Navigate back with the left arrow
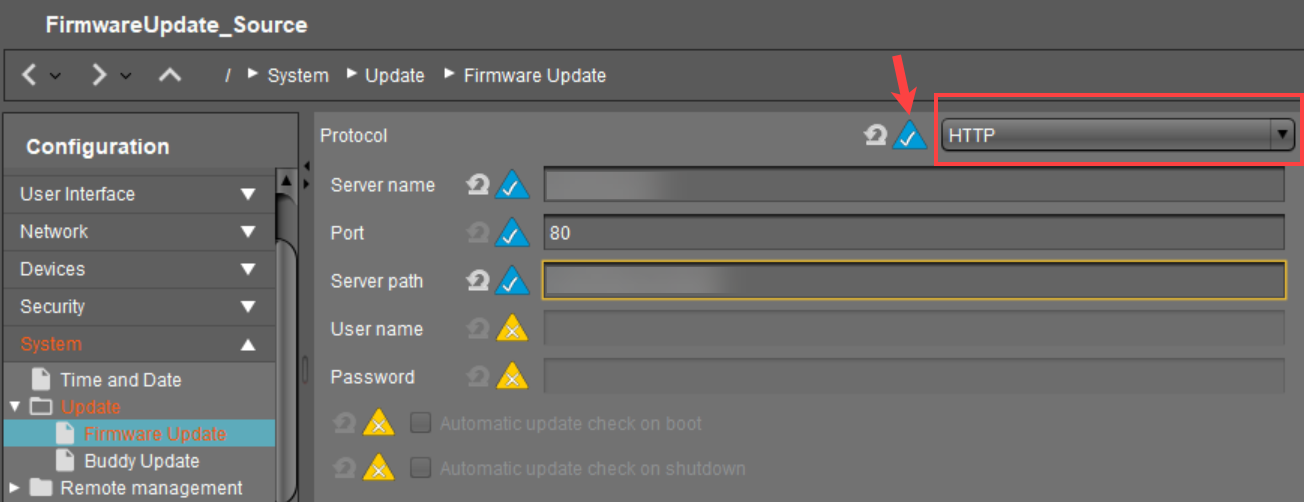The image size is (1304, 502). pos(30,75)
